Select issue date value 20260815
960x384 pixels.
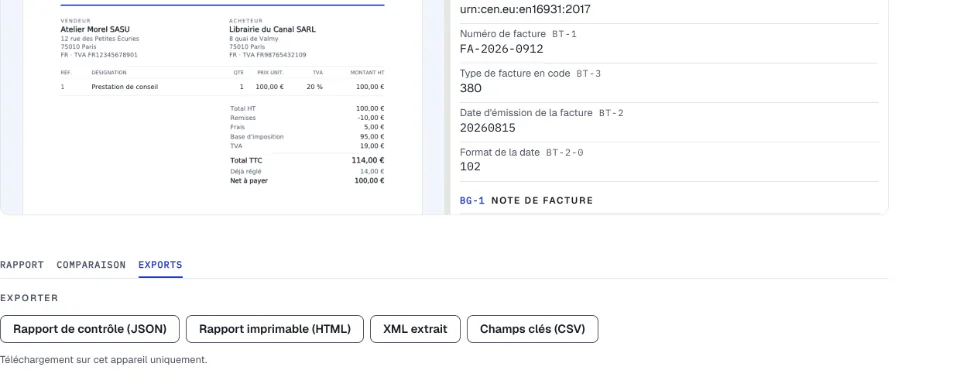487,128
